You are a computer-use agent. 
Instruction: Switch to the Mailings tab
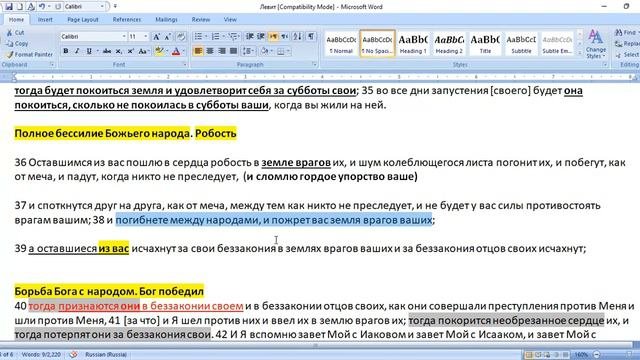[x=166, y=20]
